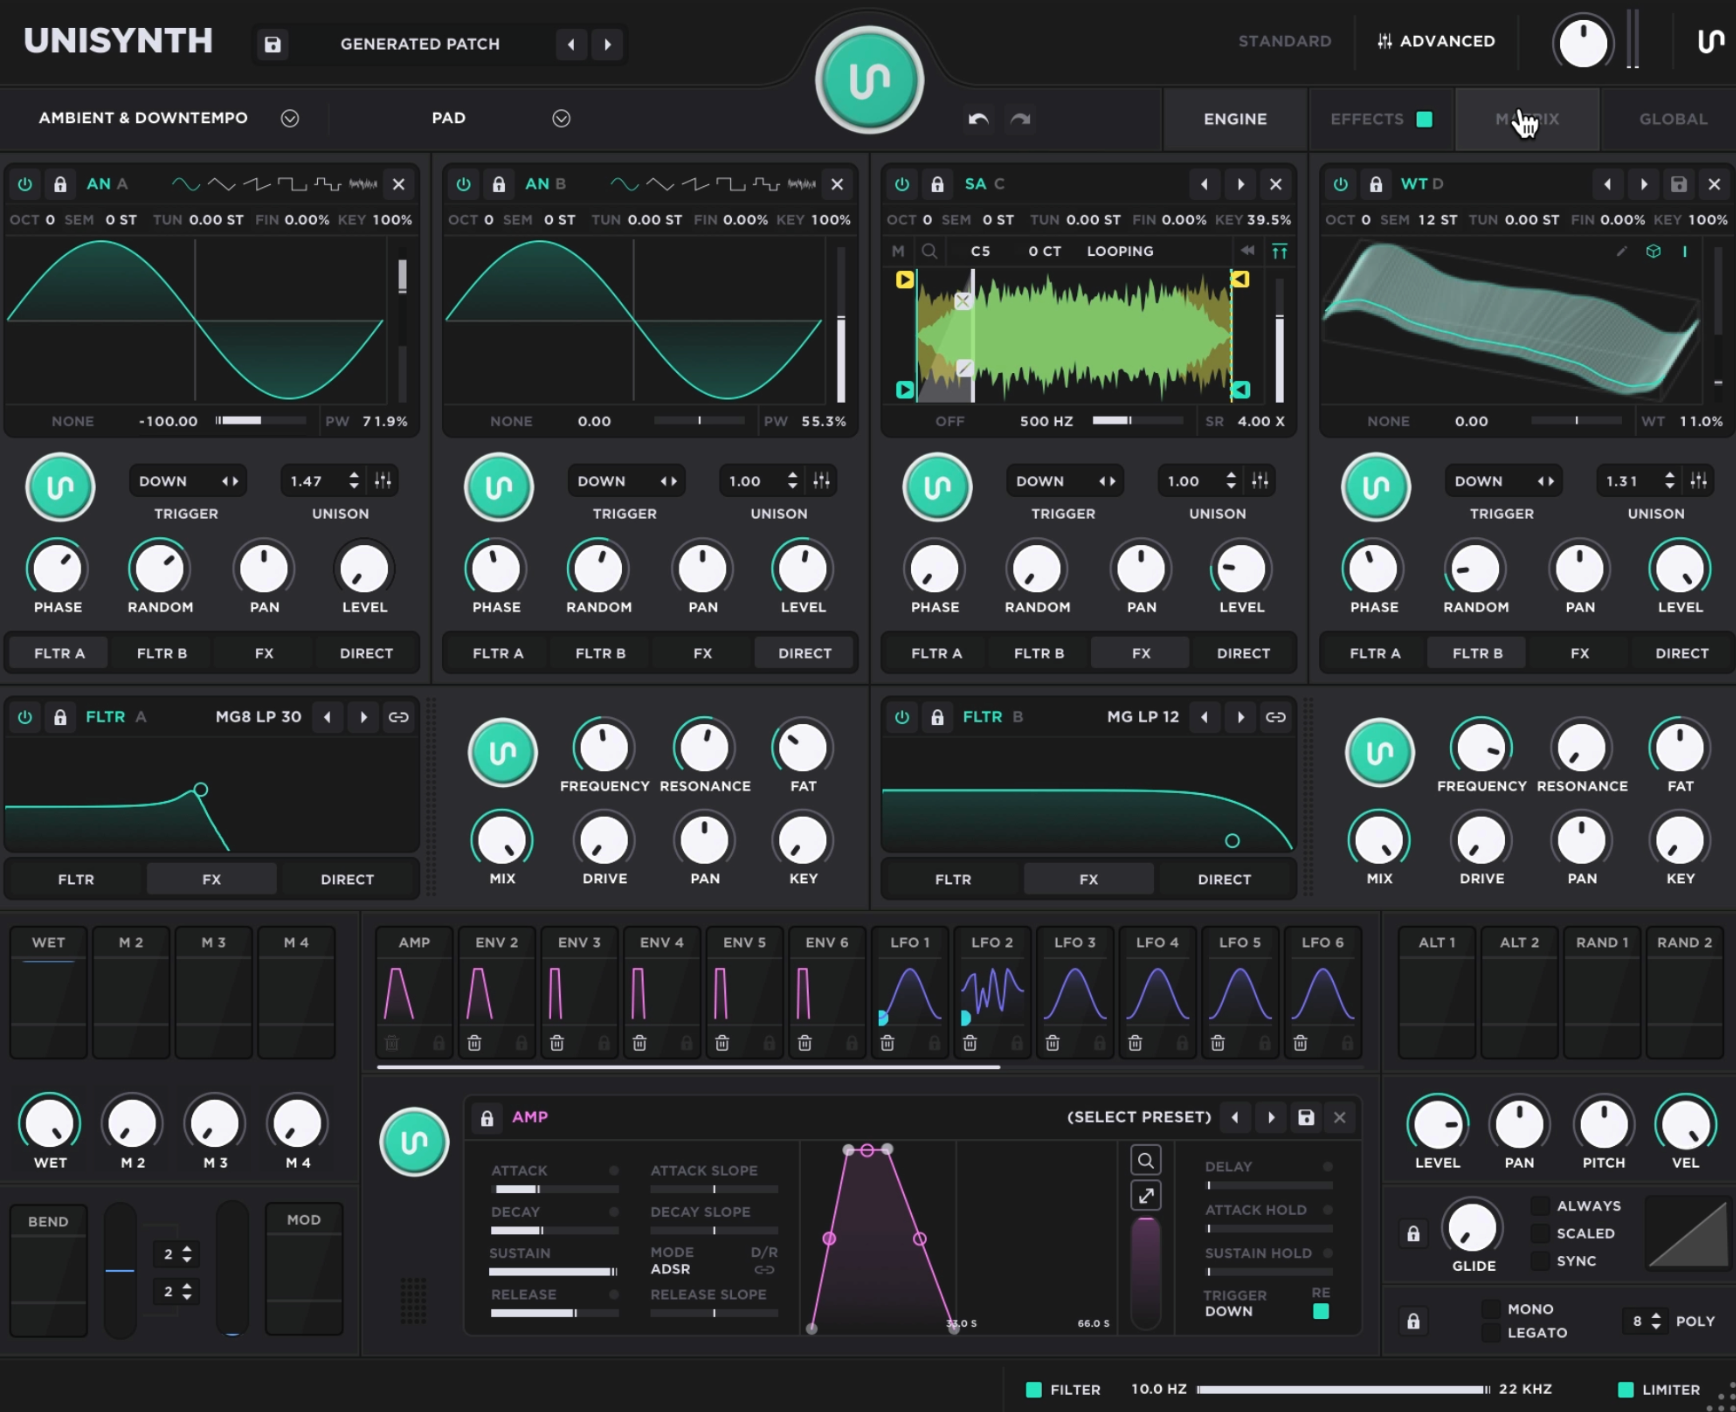Toggle power for FLTR A
The width and height of the screenshot is (1736, 1412).
click(x=25, y=717)
